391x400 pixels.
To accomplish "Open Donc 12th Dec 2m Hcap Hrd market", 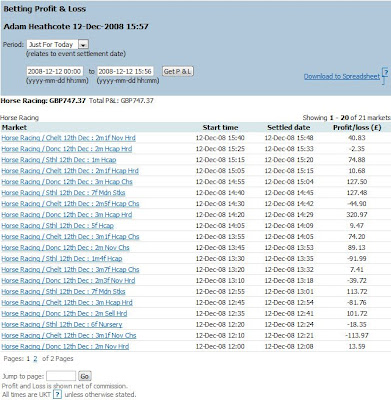I will pos(67,149).
